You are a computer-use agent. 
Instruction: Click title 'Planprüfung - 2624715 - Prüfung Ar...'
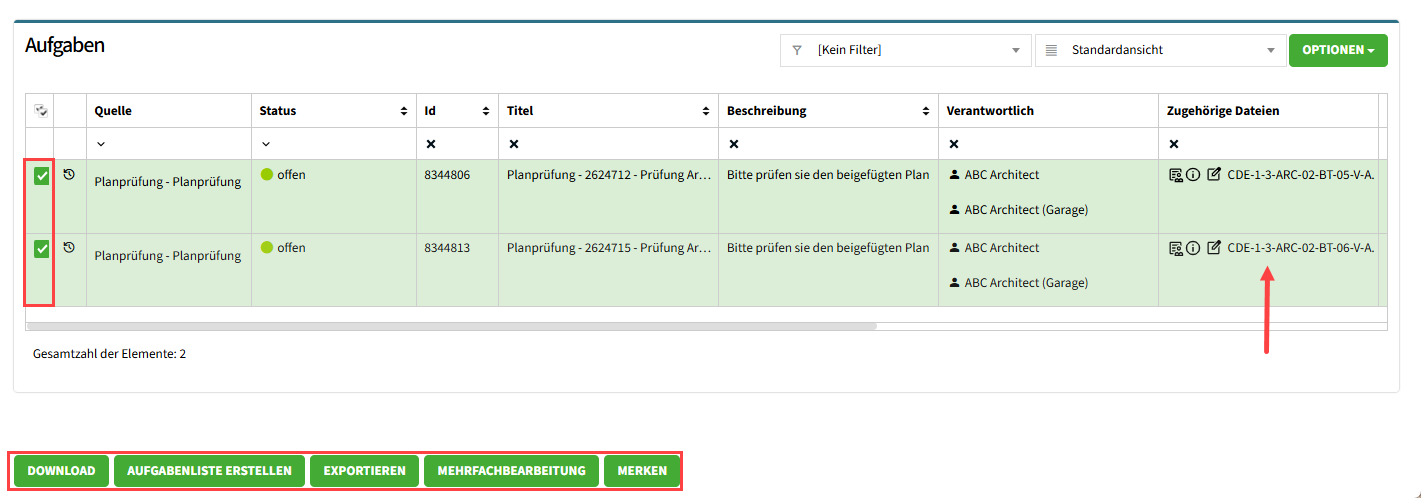[x=609, y=248]
